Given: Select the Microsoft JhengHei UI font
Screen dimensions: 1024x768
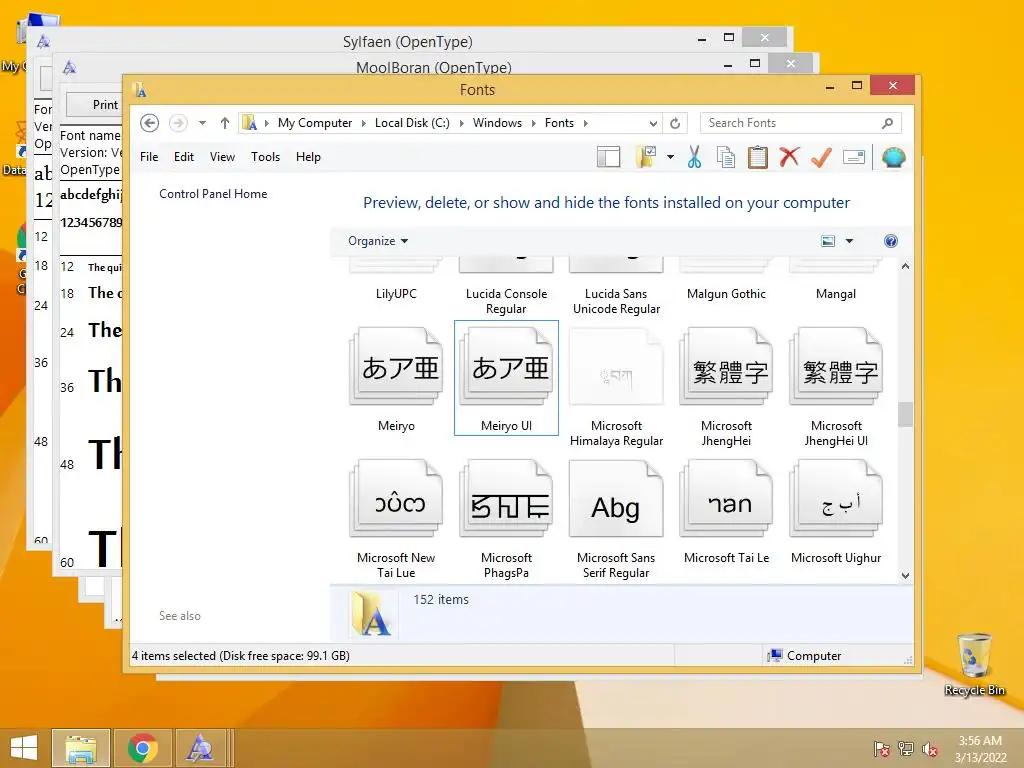Looking at the screenshot, I should 836,387.
